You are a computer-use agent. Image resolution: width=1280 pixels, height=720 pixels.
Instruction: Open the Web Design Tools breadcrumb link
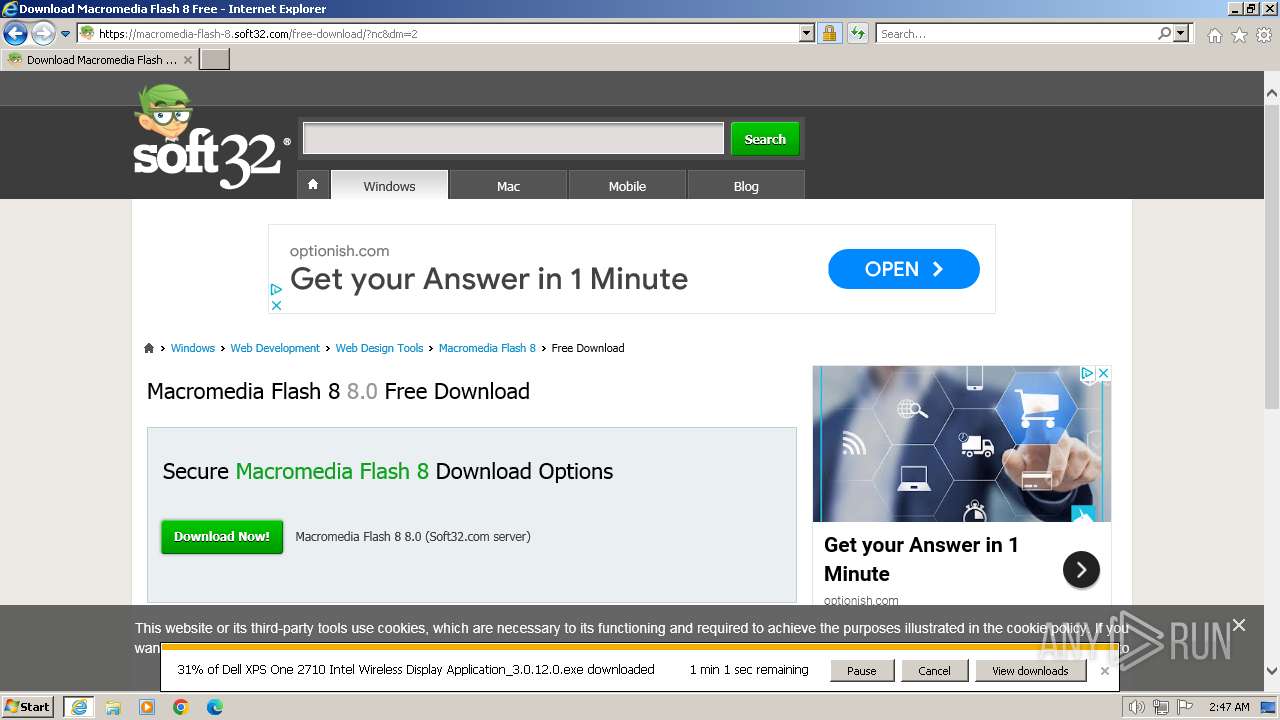pyautogui.click(x=379, y=348)
